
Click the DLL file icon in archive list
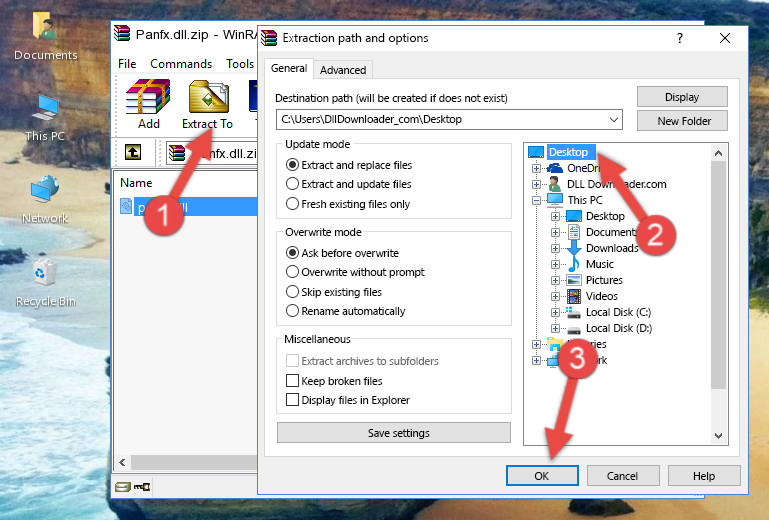pyautogui.click(x=126, y=207)
